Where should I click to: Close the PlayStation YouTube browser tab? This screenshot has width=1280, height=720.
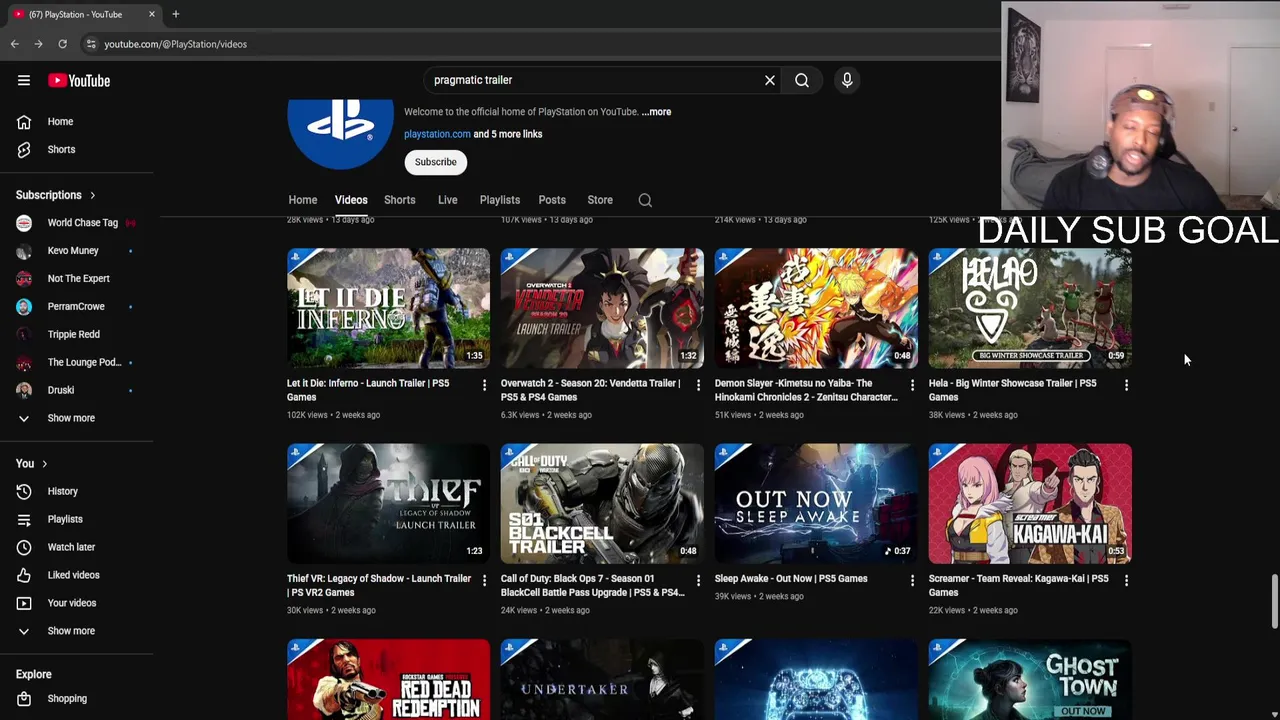point(152,14)
